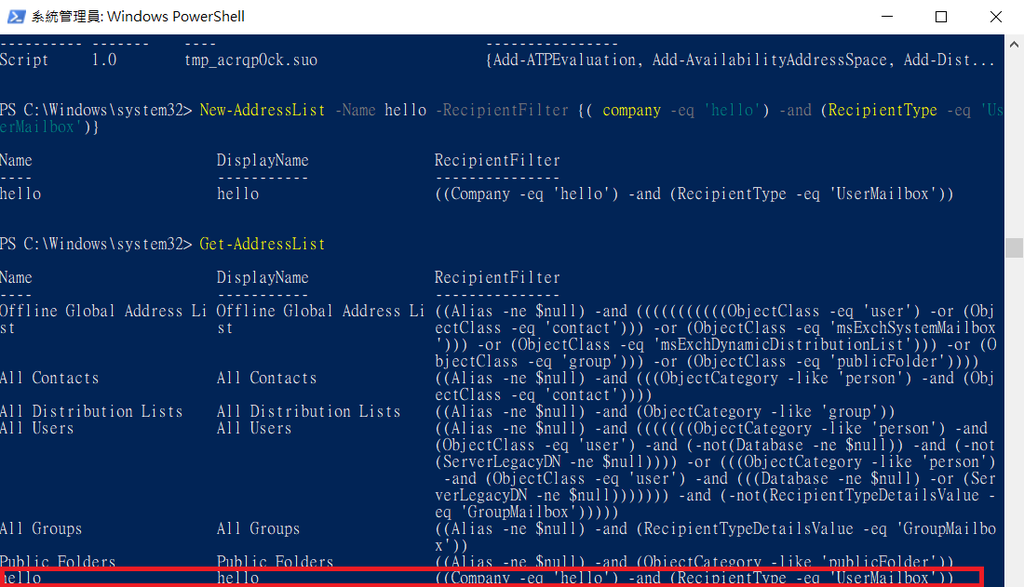Click the Script module type text

(24, 60)
